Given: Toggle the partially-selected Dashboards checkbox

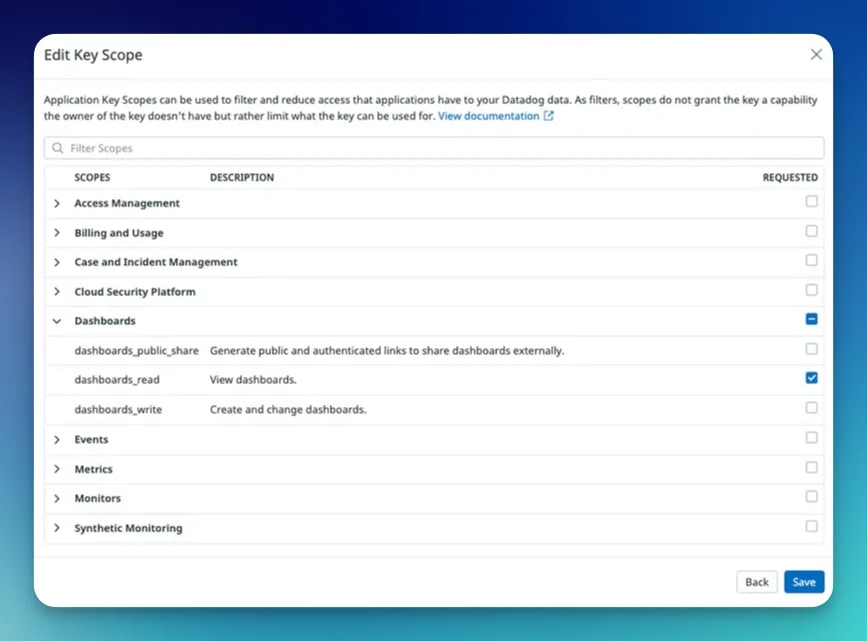Looking at the screenshot, I should pyautogui.click(x=811, y=319).
